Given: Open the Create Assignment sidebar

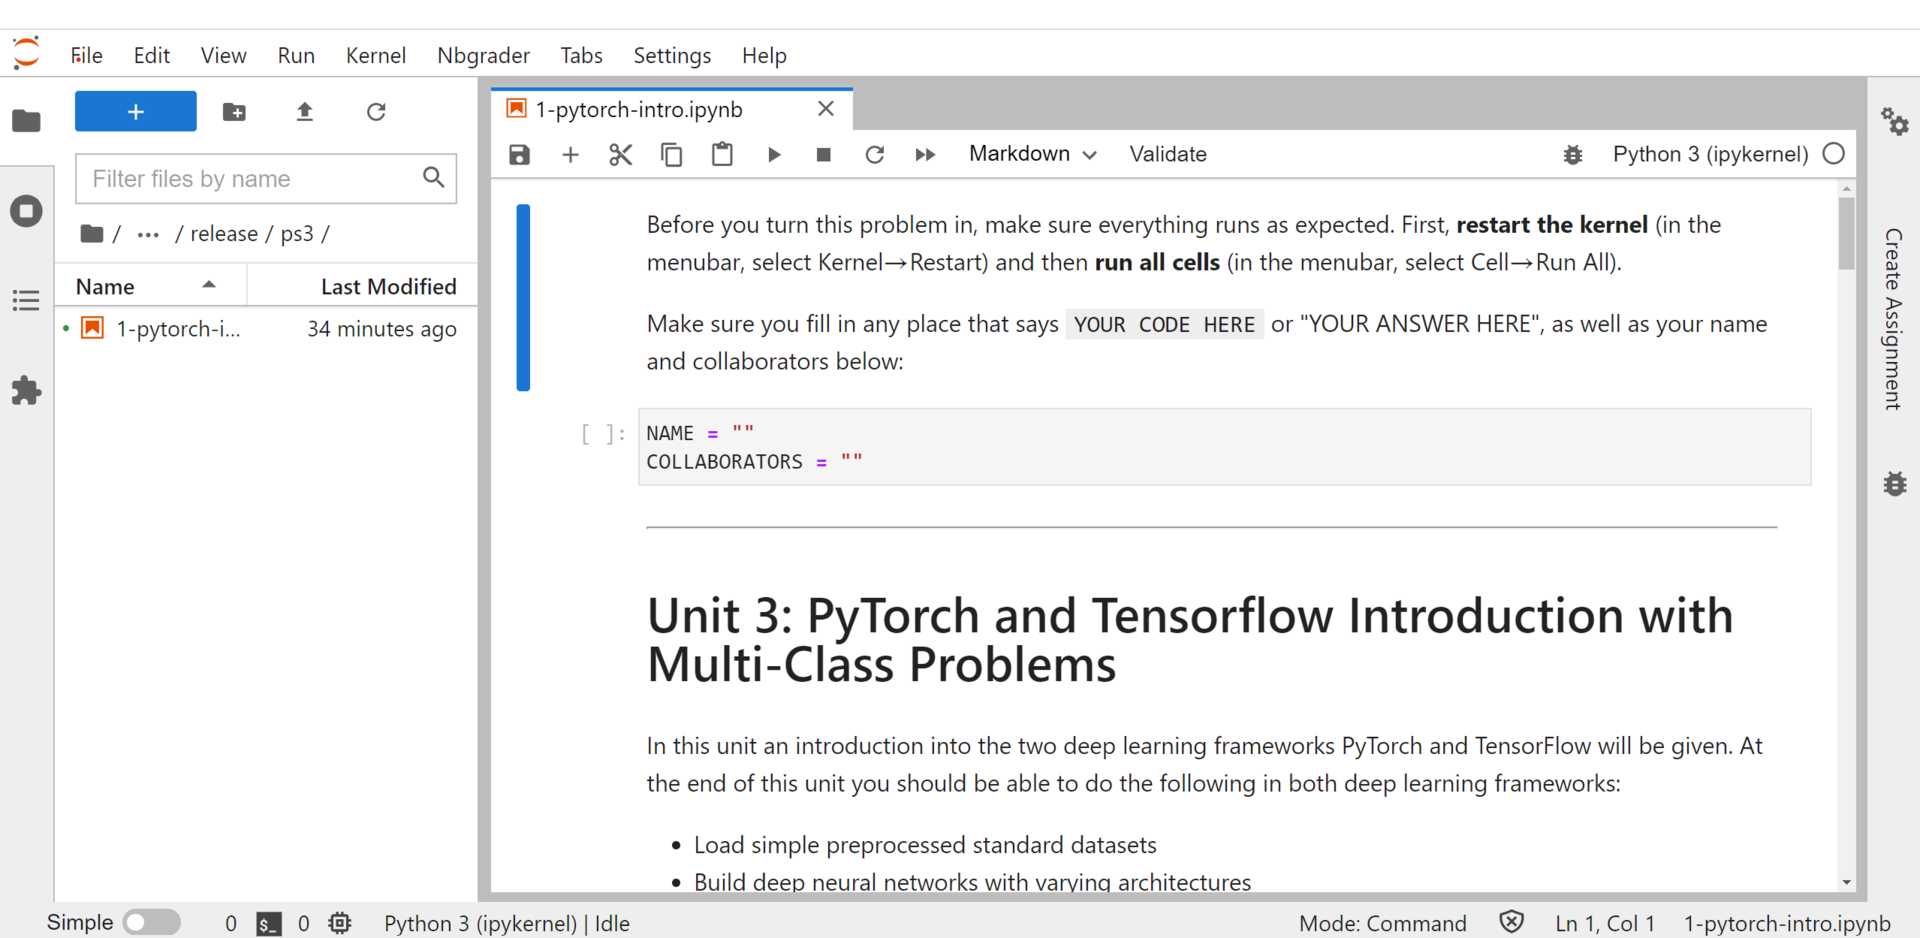Looking at the screenshot, I should tap(1893, 319).
